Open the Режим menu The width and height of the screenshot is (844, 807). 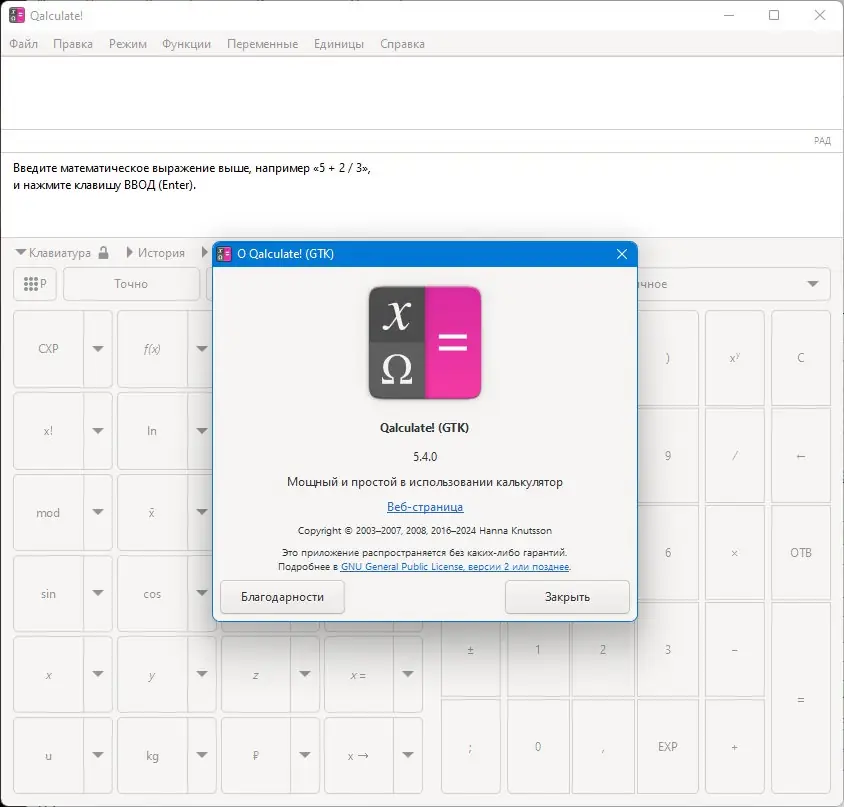tap(128, 44)
